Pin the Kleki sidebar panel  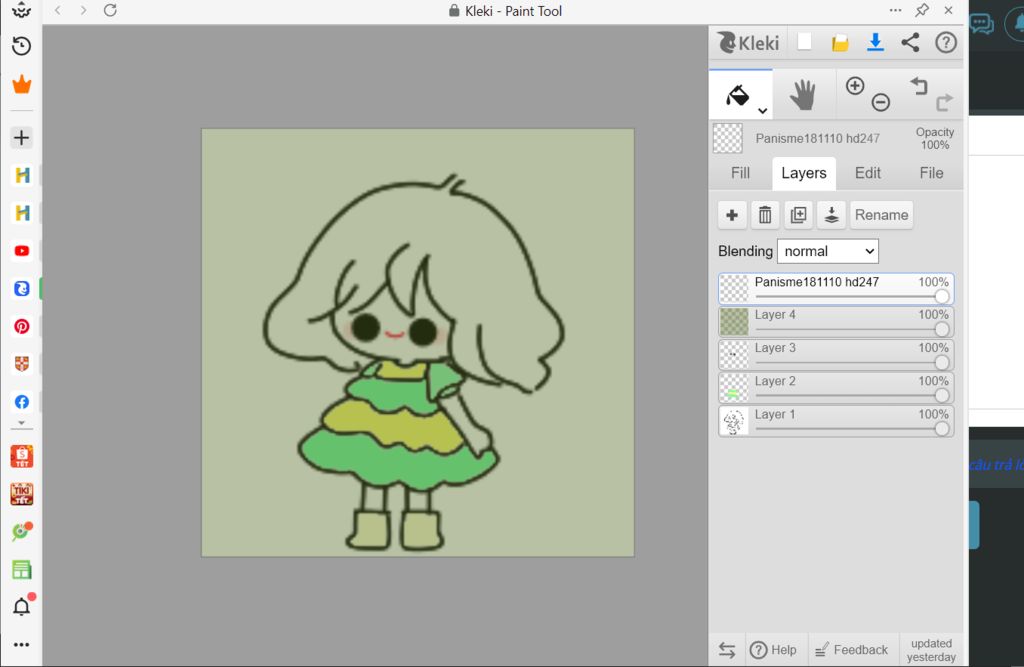point(921,10)
